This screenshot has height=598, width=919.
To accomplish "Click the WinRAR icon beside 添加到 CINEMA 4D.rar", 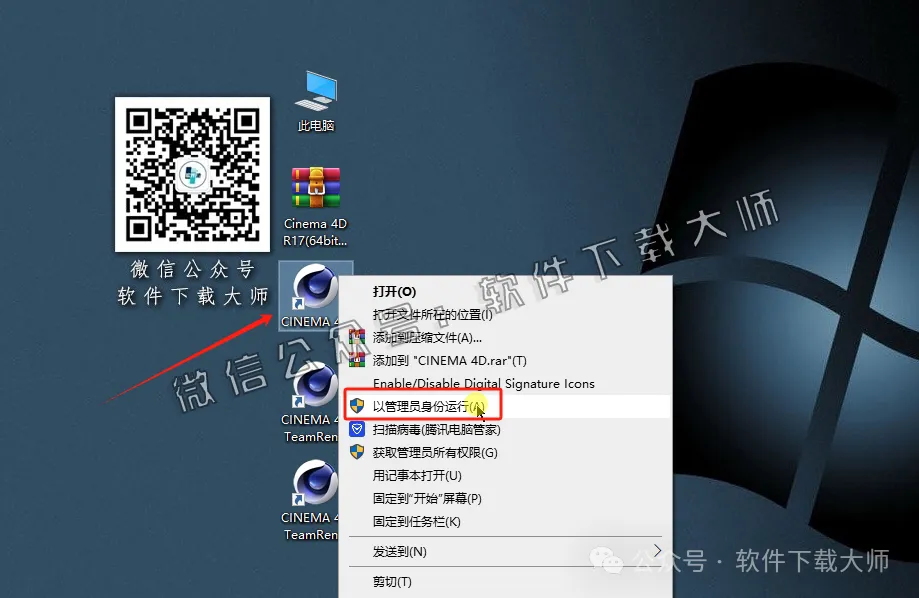I will coord(359,359).
